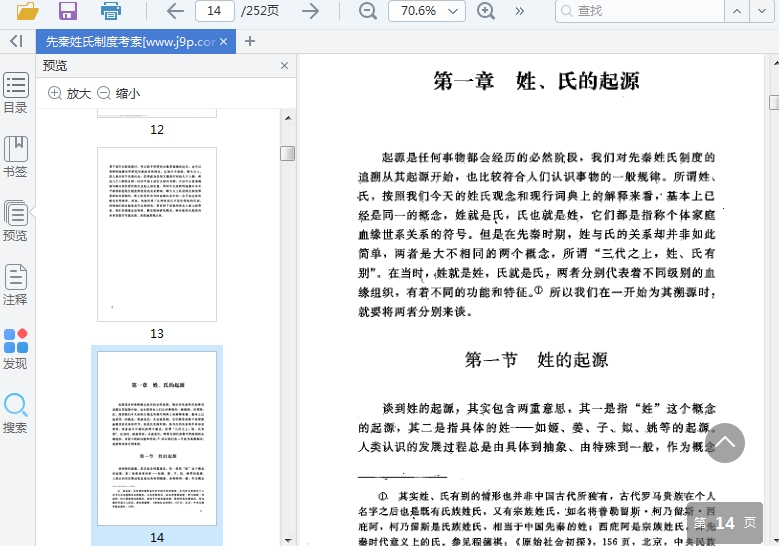The width and height of the screenshot is (779, 546).
Task: Click the section heading 第一节 姓的起源
Action: tap(537, 360)
